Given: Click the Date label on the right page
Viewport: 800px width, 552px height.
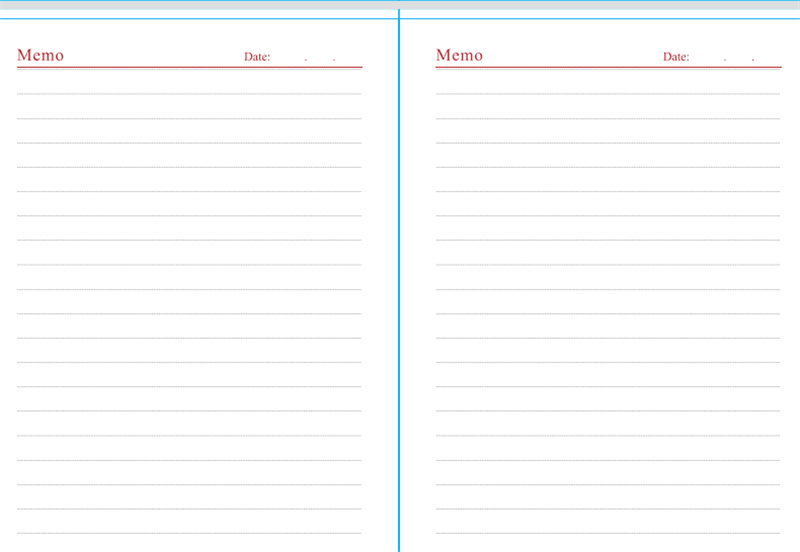Looking at the screenshot, I should [x=676, y=57].
